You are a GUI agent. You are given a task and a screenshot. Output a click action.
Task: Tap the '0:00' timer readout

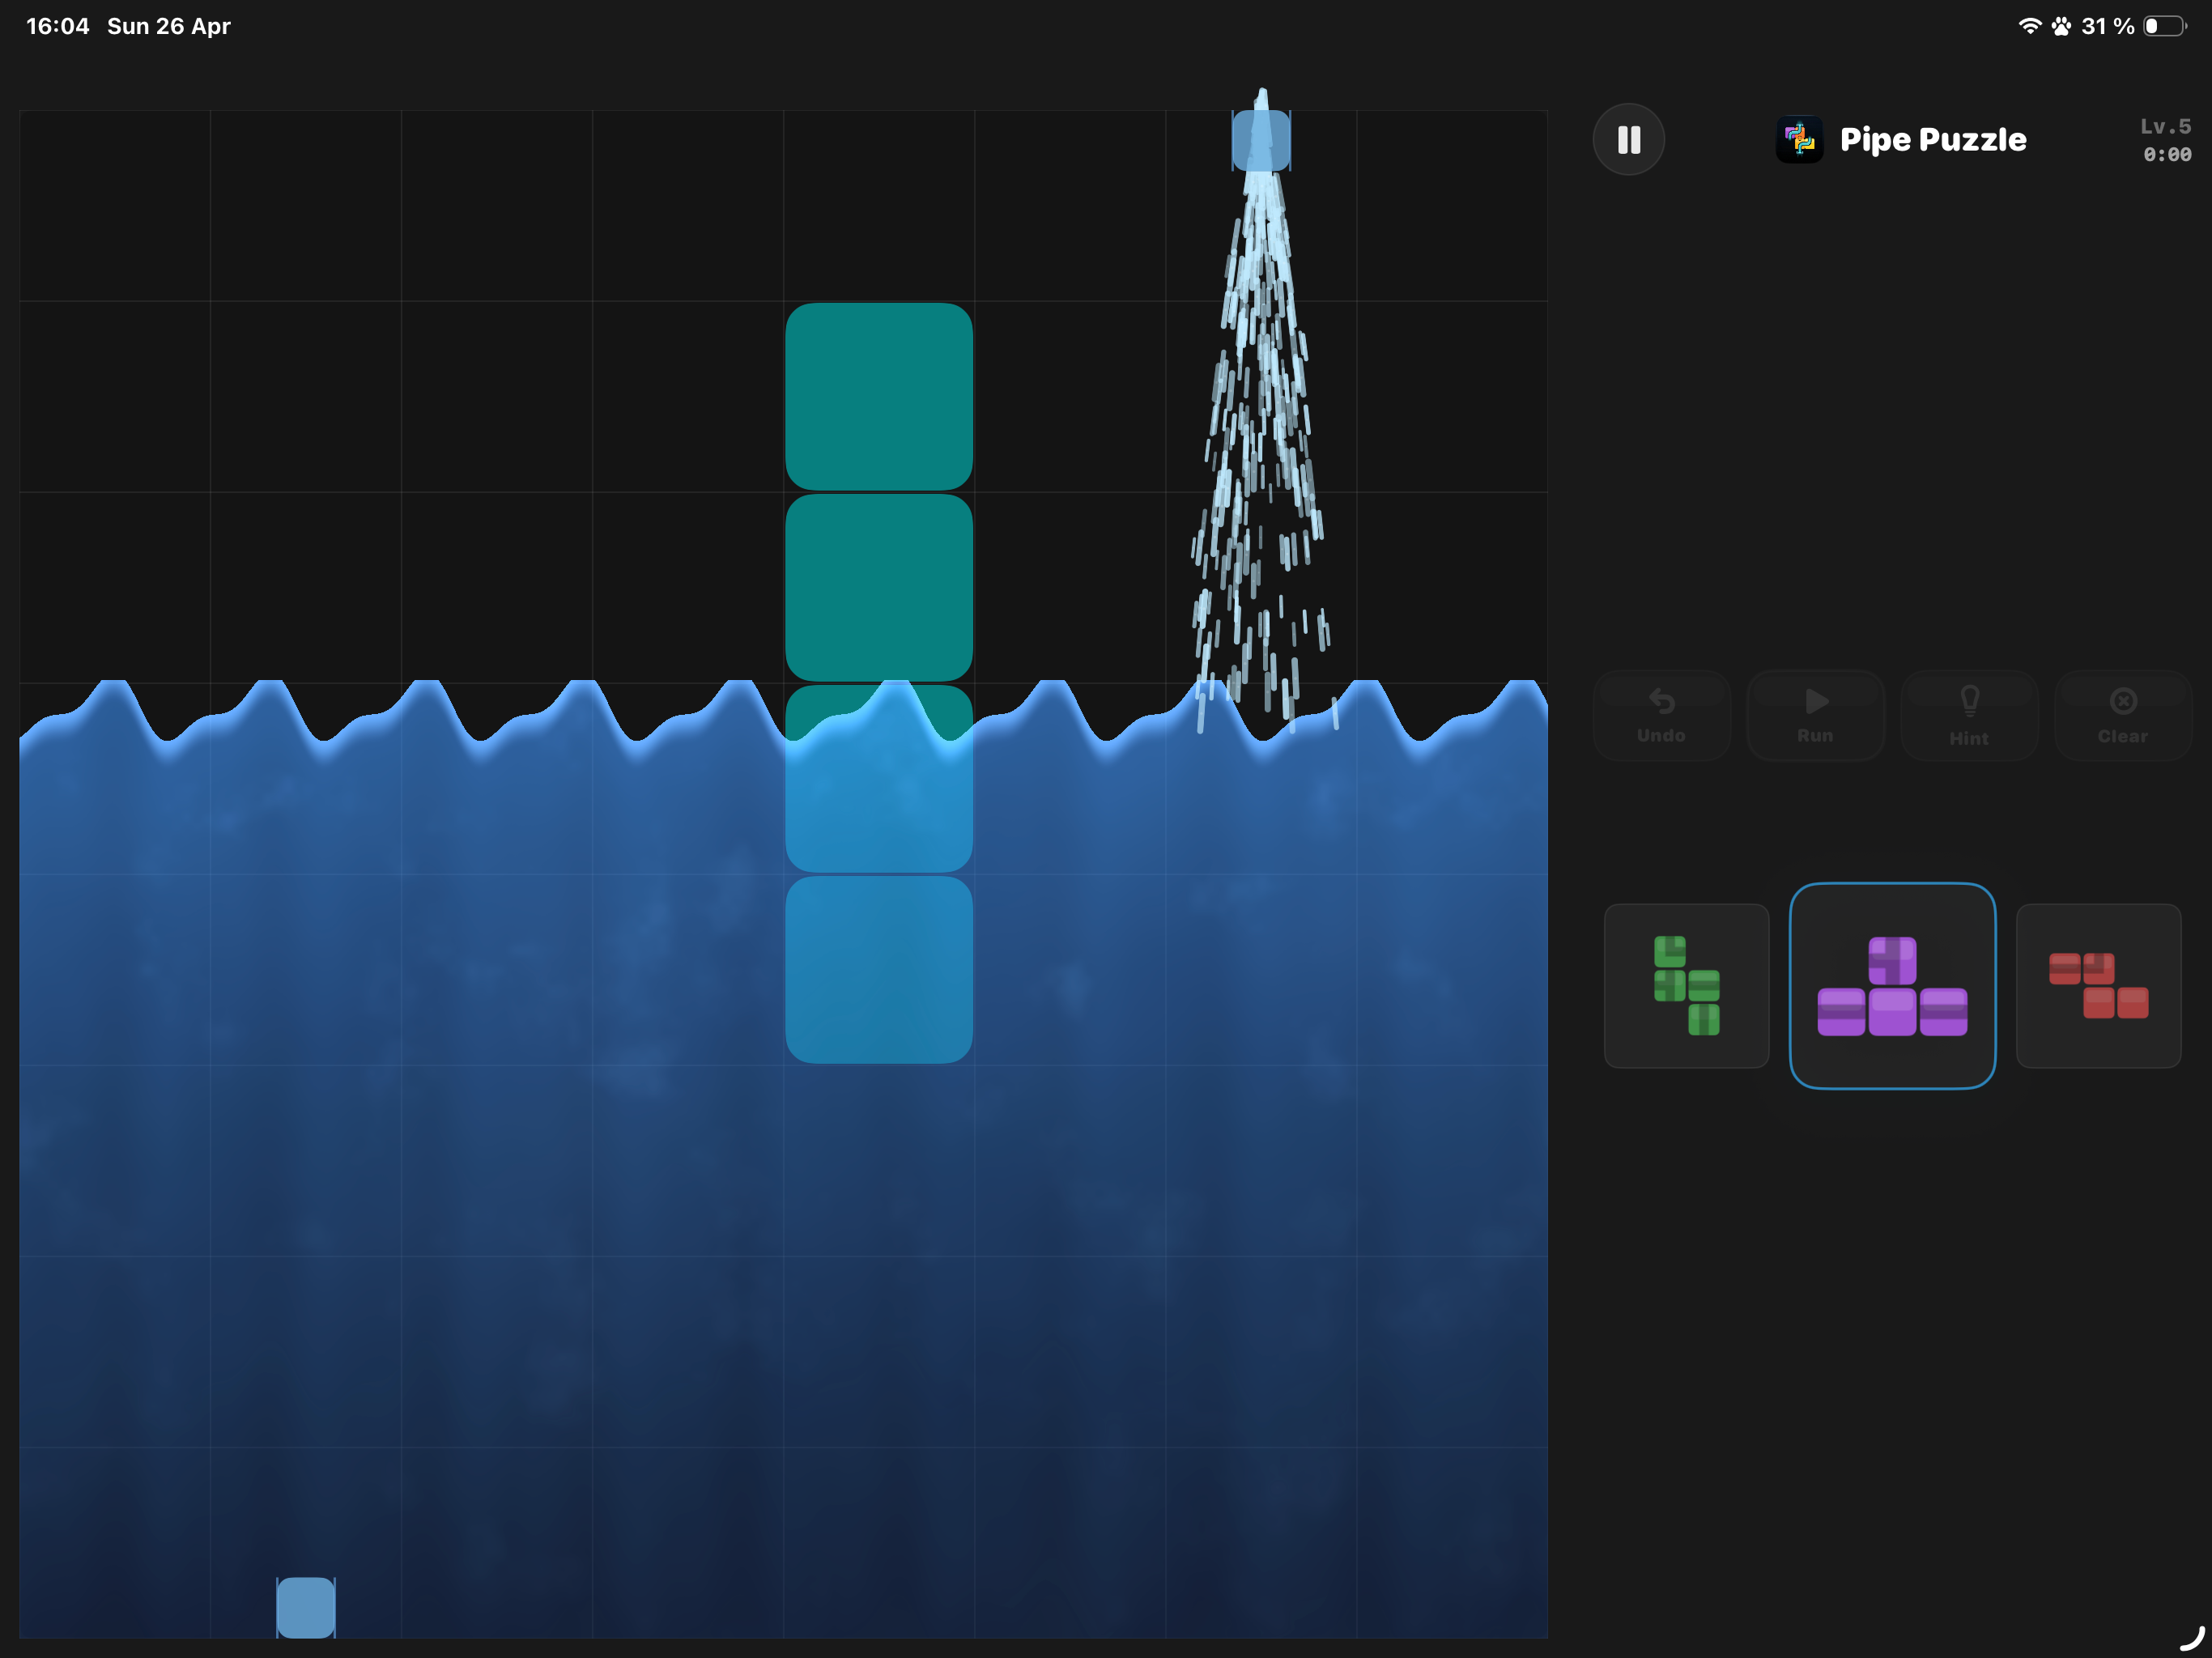click(x=2167, y=154)
